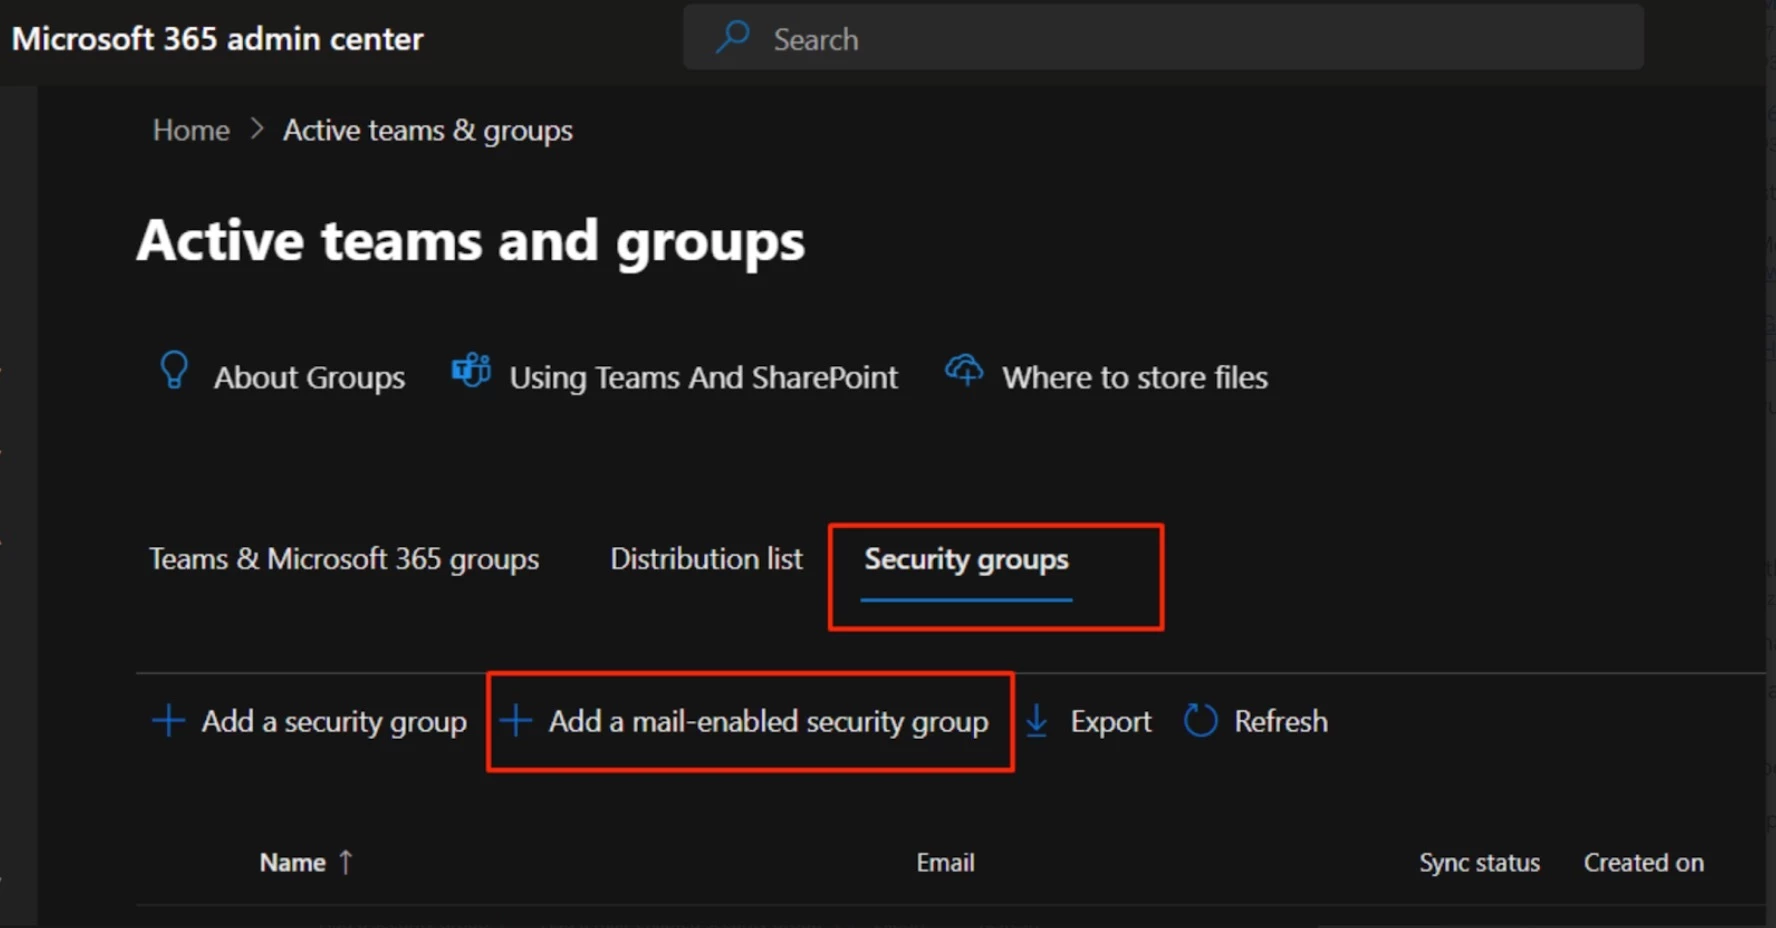Click the Created on column header
Viewport: 1776px width, 928px height.
point(1643,862)
